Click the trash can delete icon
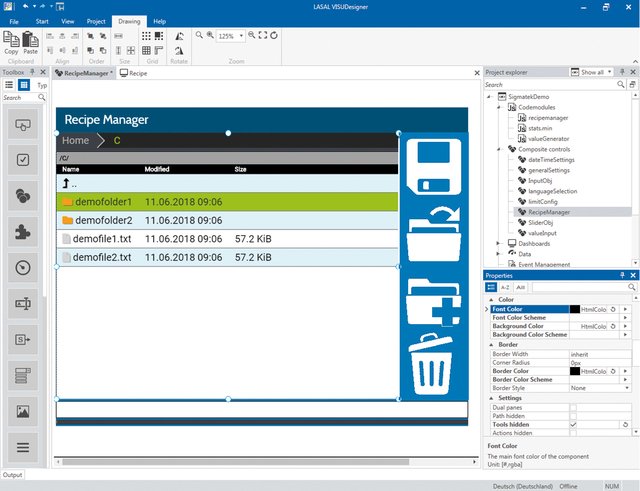This screenshot has height=491, width=640. (431, 363)
